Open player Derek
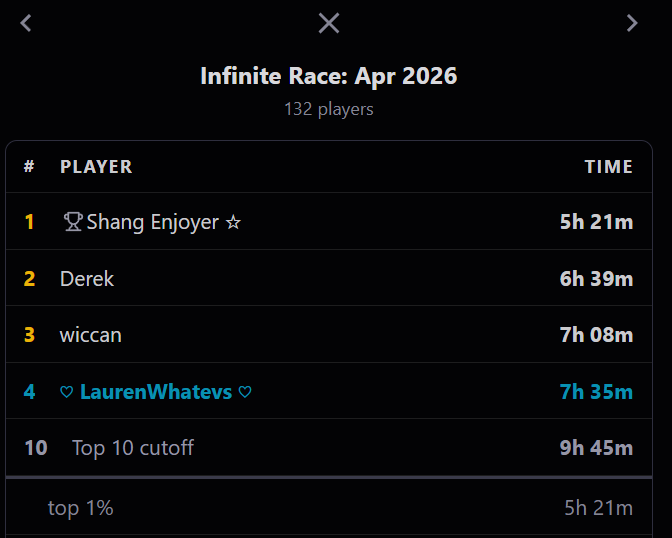672x538 pixels. coord(87,279)
